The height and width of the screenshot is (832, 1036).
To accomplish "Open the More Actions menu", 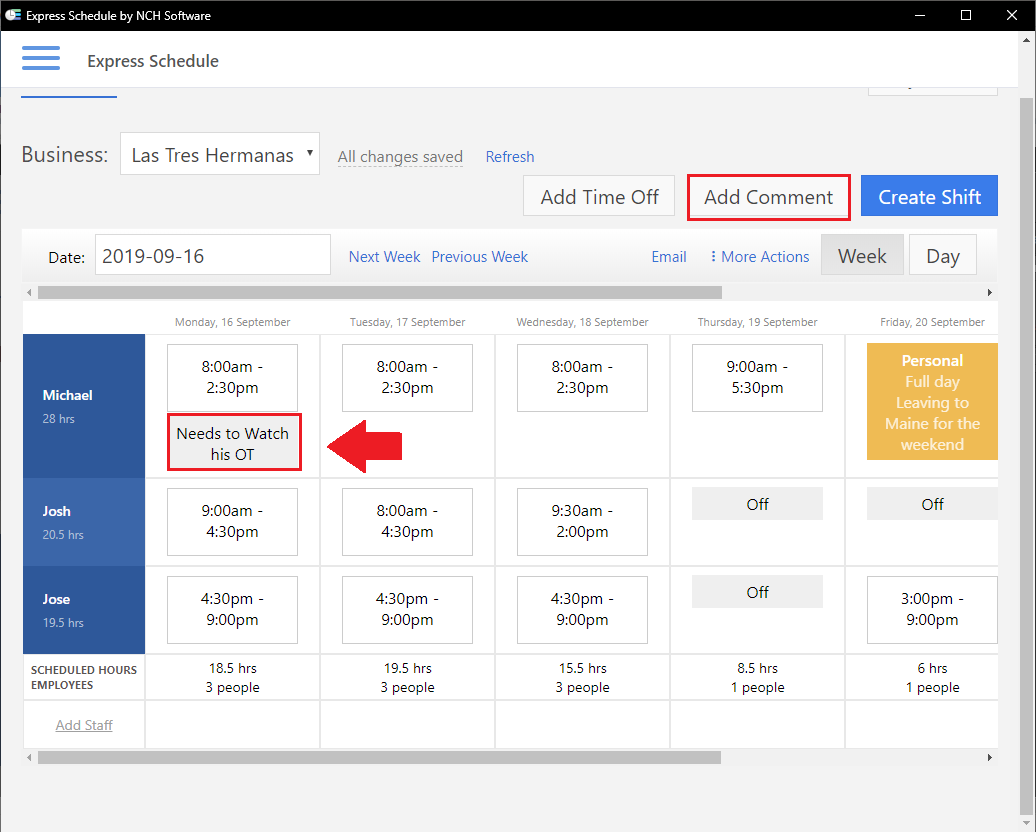I will click(x=758, y=256).
